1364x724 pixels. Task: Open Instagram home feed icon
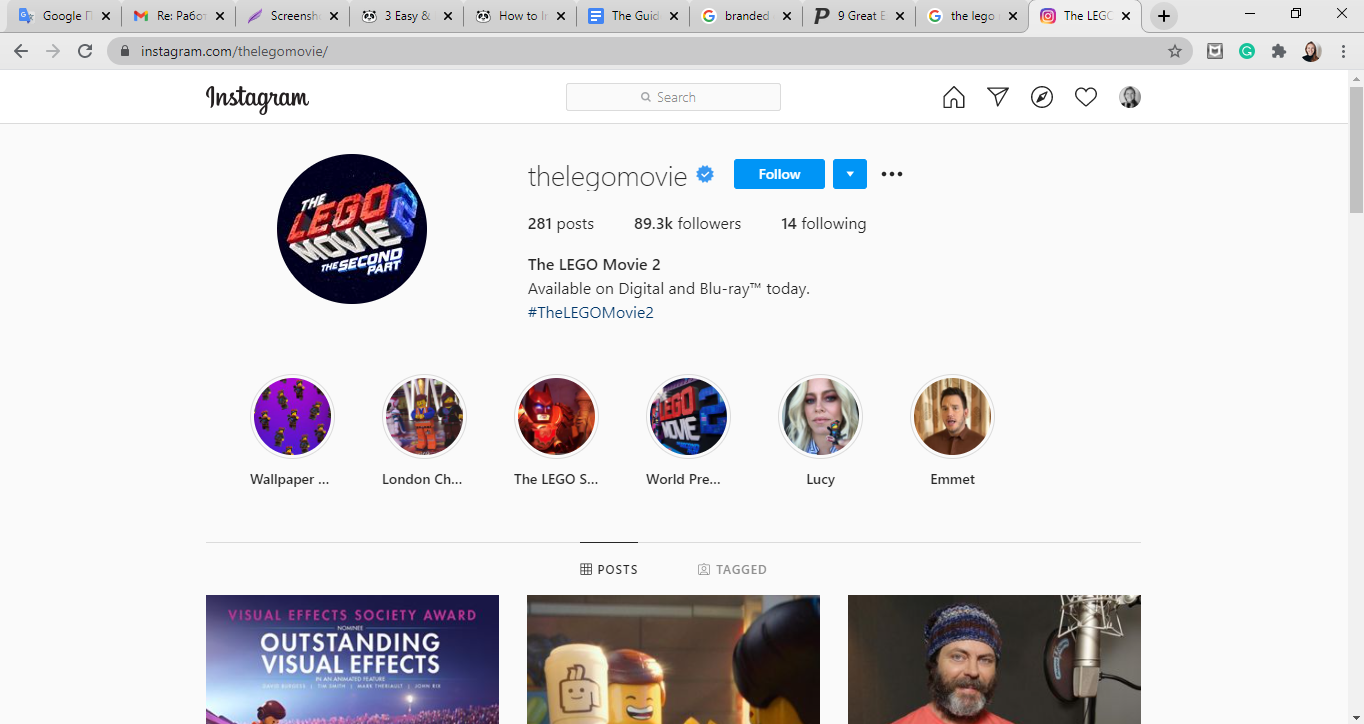point(954,97)
